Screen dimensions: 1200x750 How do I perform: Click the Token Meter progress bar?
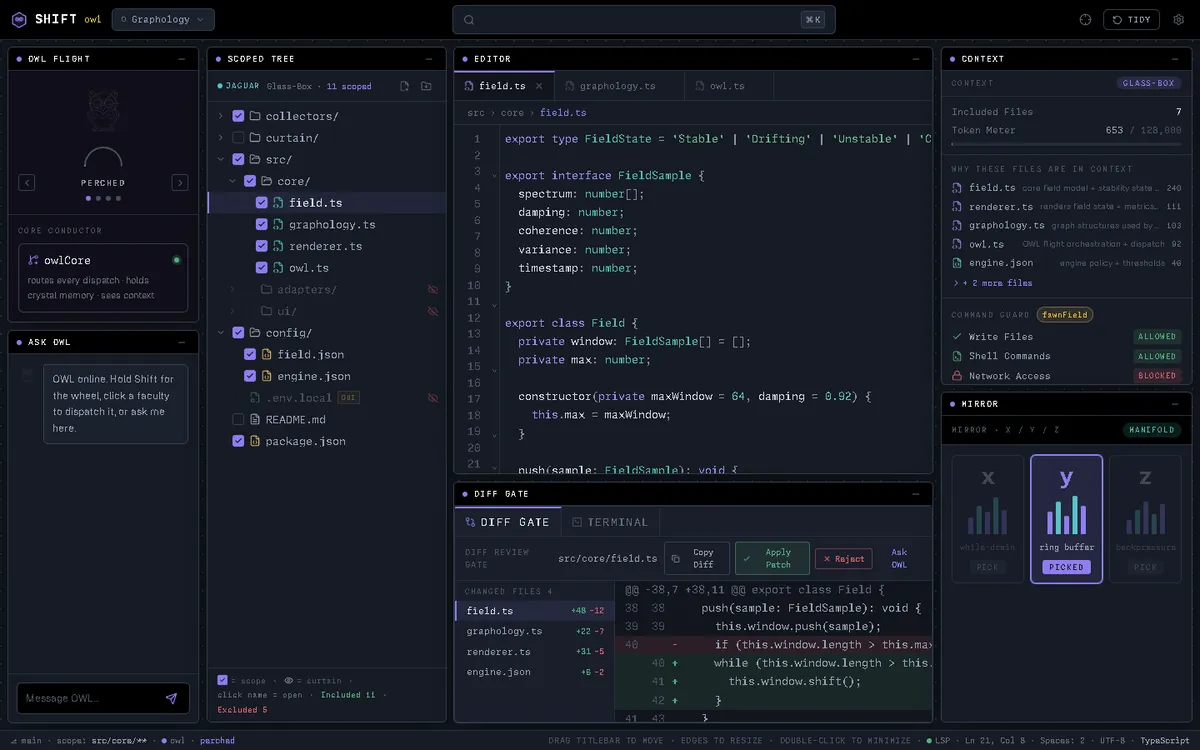[1066, 144]
